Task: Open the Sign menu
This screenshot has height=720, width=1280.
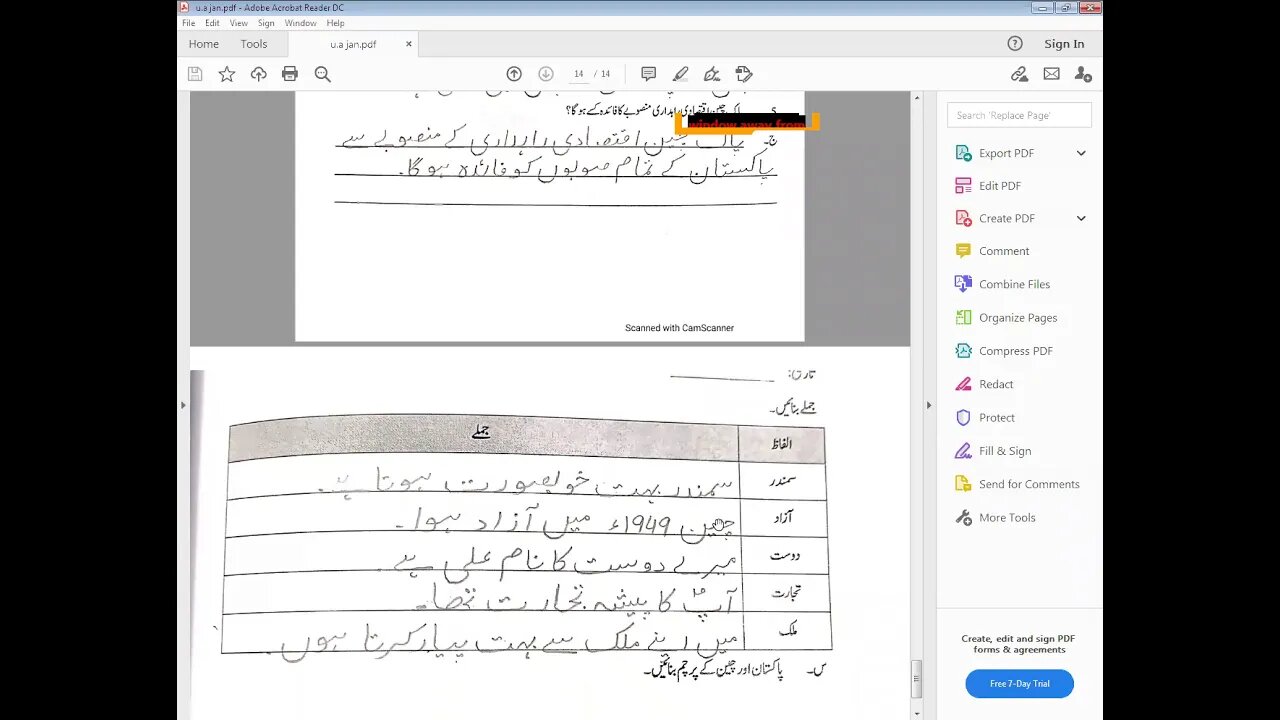Action: [x=266, y=23]
